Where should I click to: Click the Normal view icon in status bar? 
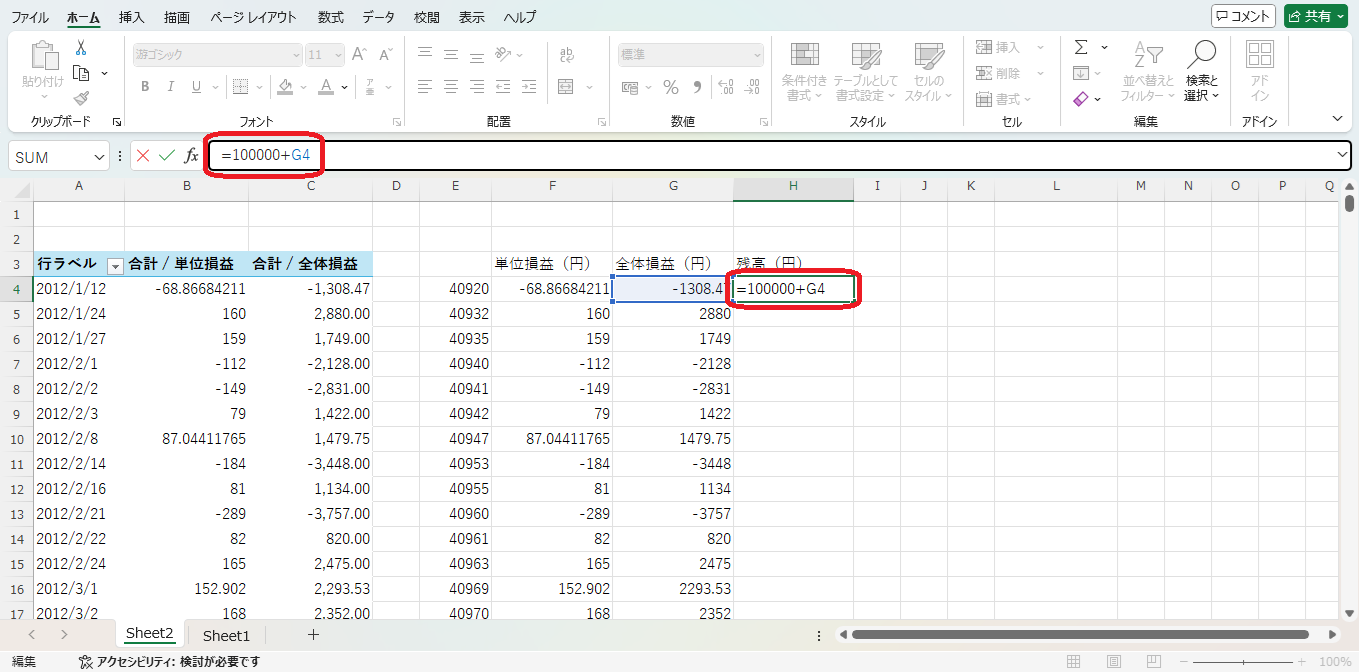[1074, 662]
